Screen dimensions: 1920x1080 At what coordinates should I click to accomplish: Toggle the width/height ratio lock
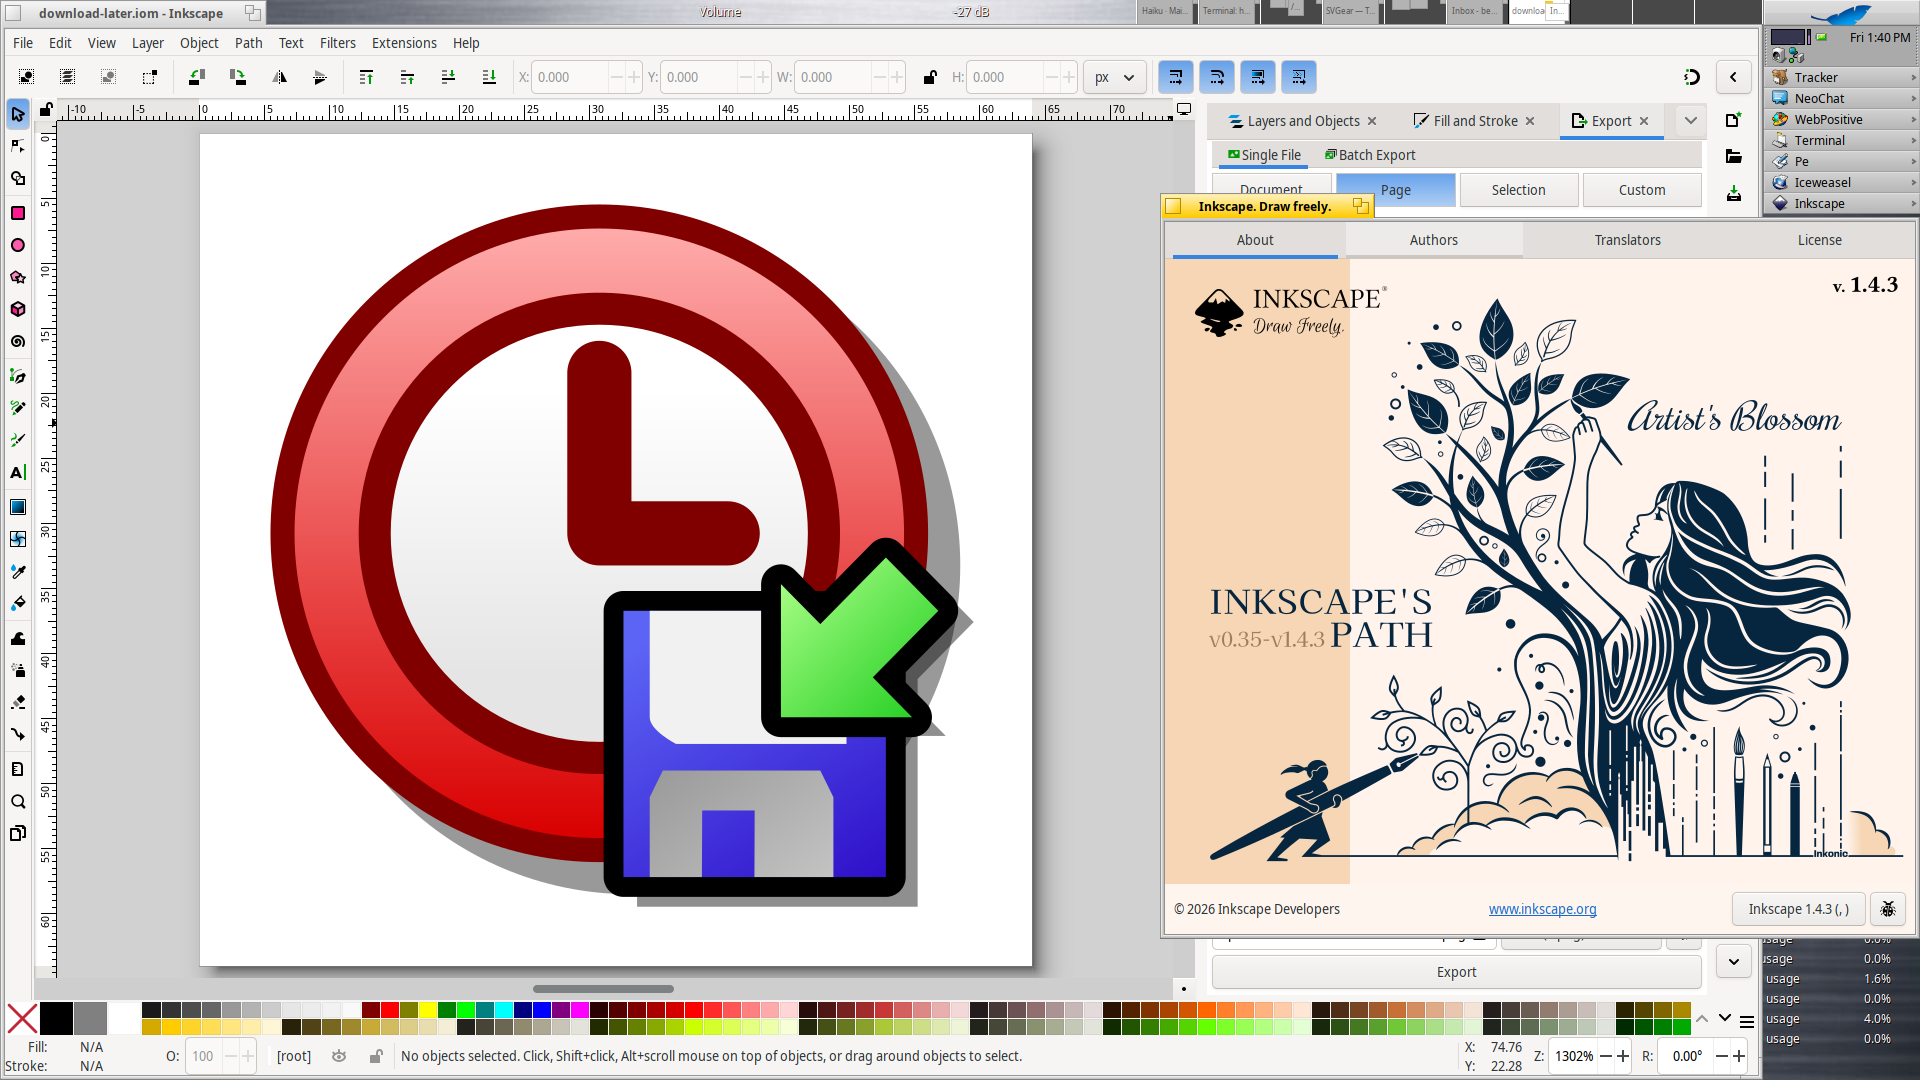point(930,77)
